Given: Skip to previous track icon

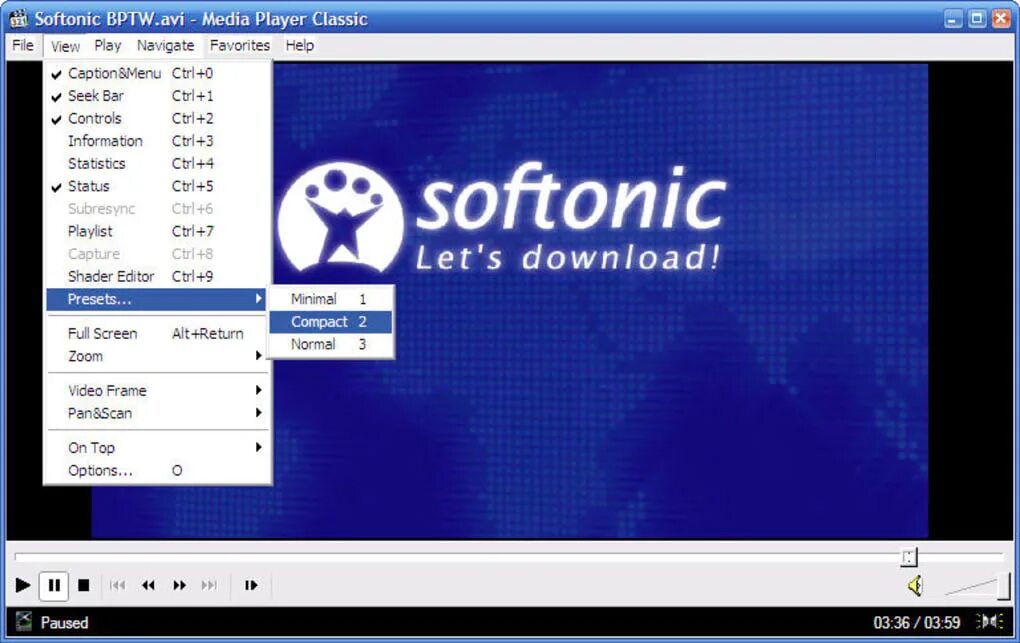Looking at the screenshot, I should (x=118, y=585).
